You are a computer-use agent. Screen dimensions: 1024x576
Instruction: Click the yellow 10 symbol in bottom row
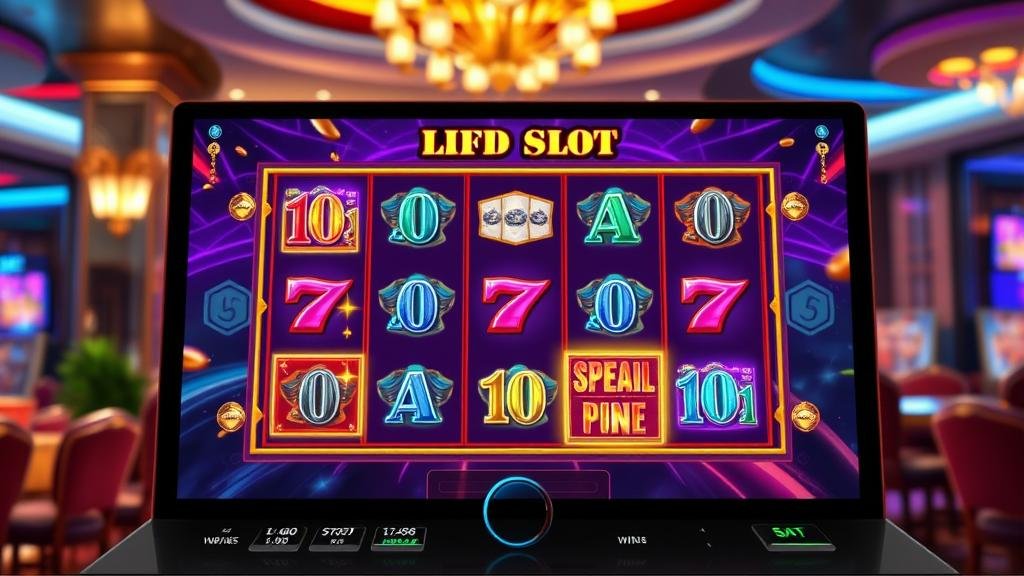[x=515, y=396]
